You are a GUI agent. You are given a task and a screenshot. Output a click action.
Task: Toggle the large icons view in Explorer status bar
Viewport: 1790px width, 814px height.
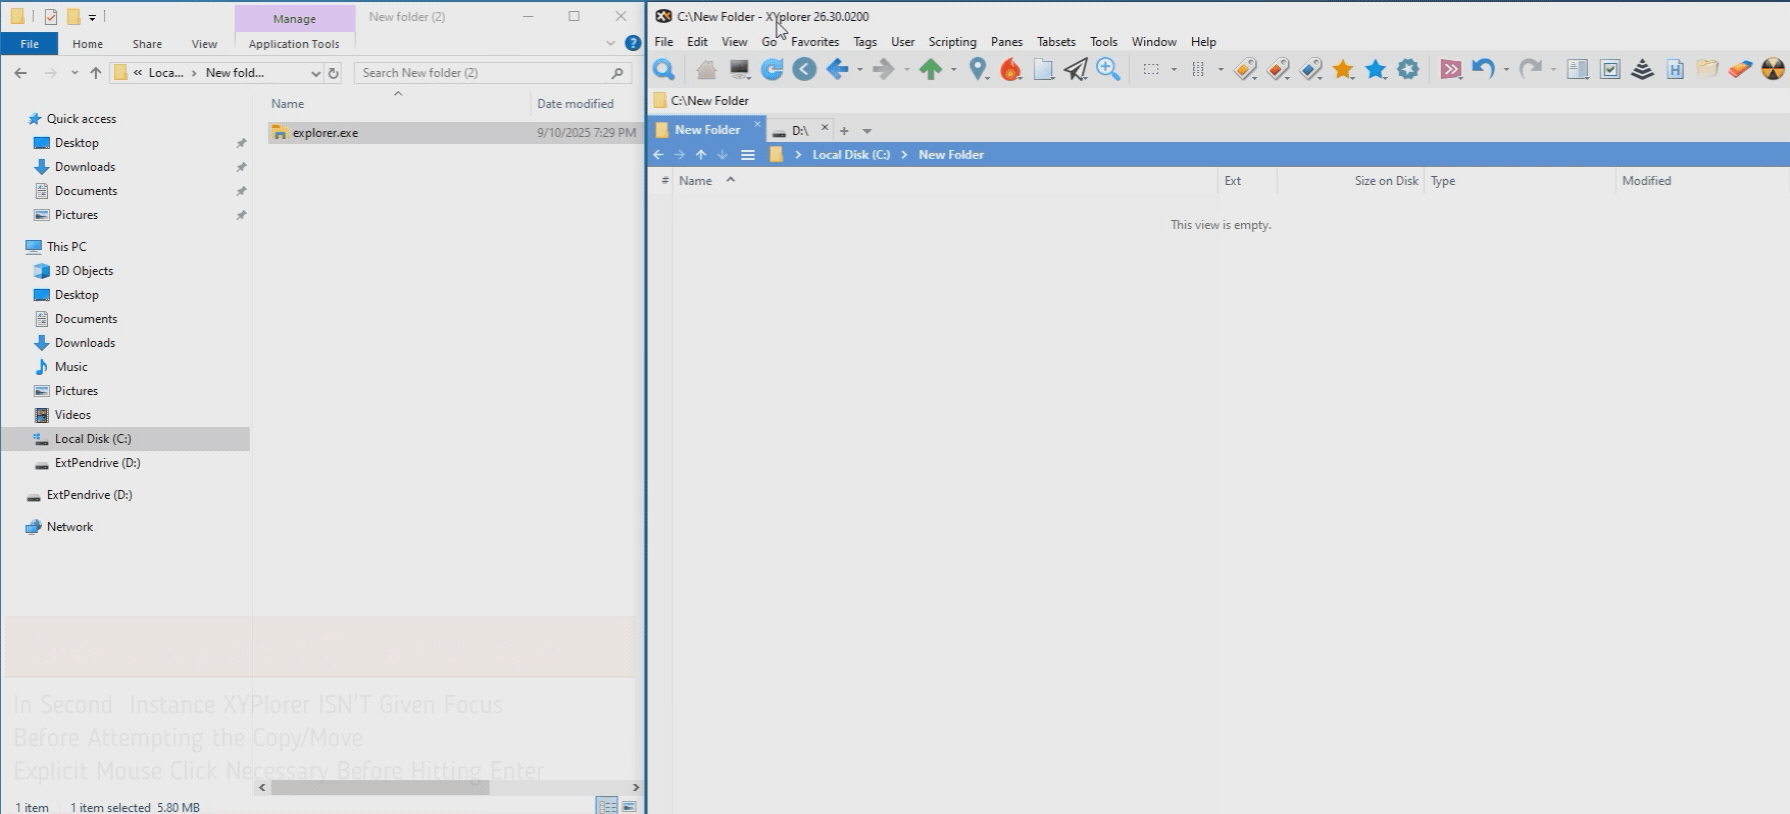coord(629,806)
